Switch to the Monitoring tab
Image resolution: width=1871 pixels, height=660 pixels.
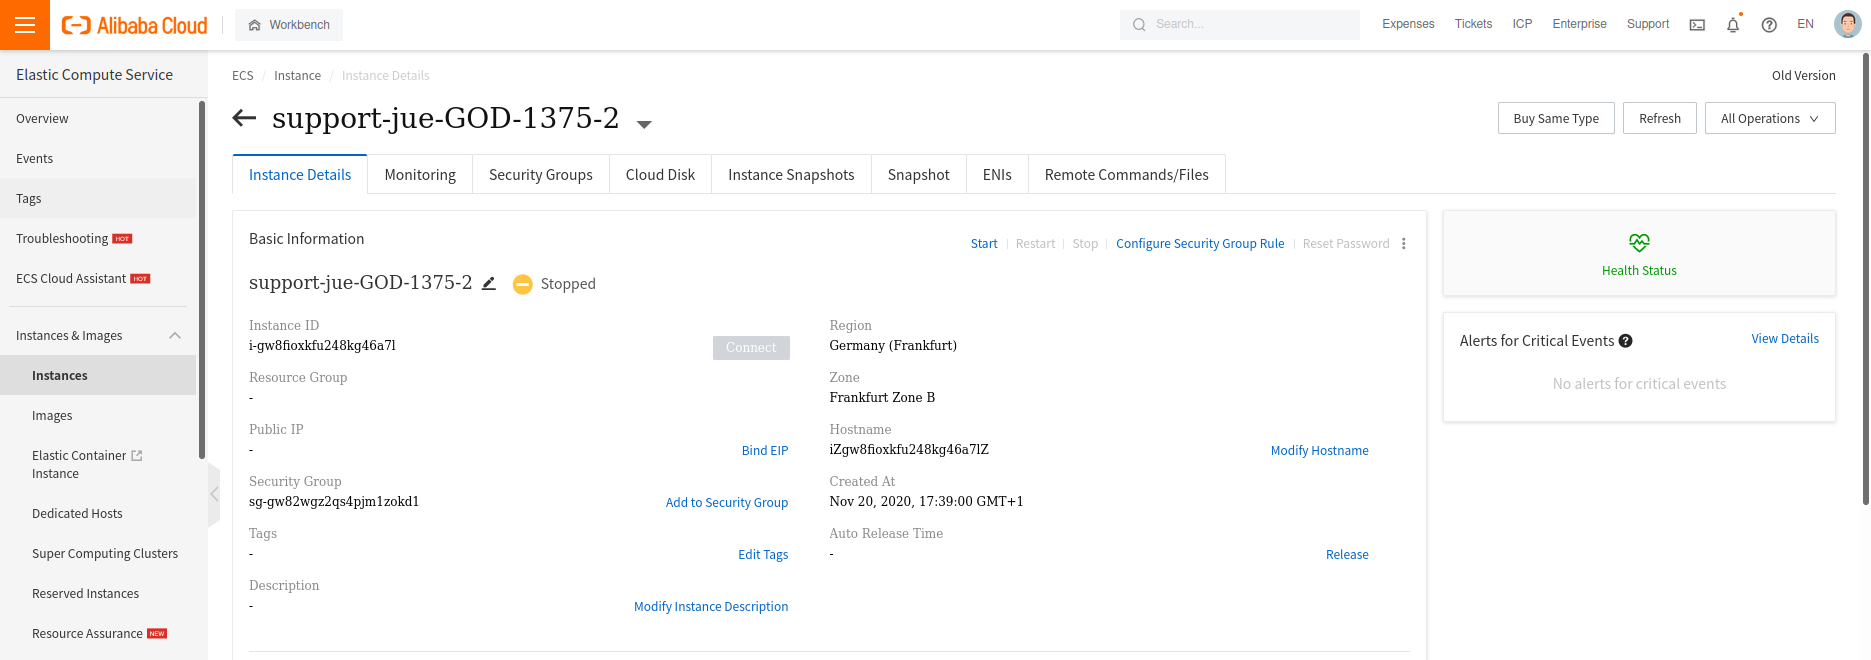420,175
